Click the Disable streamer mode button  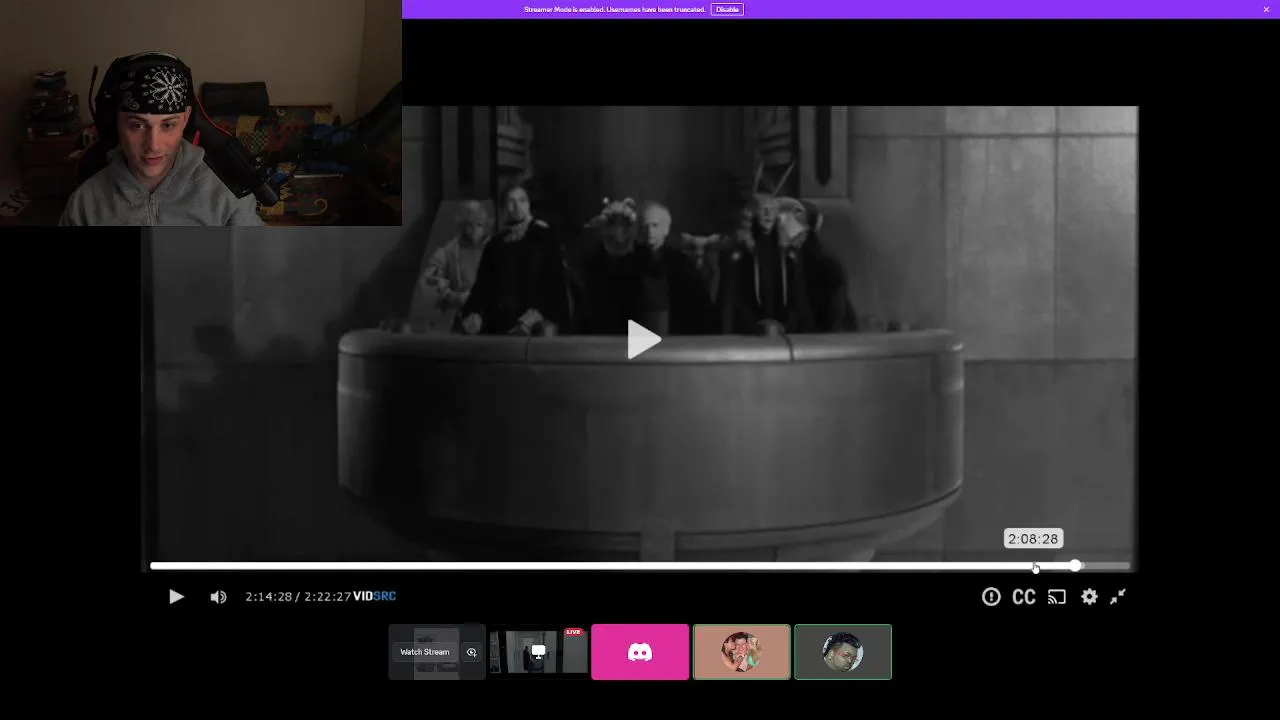point(727,9)
